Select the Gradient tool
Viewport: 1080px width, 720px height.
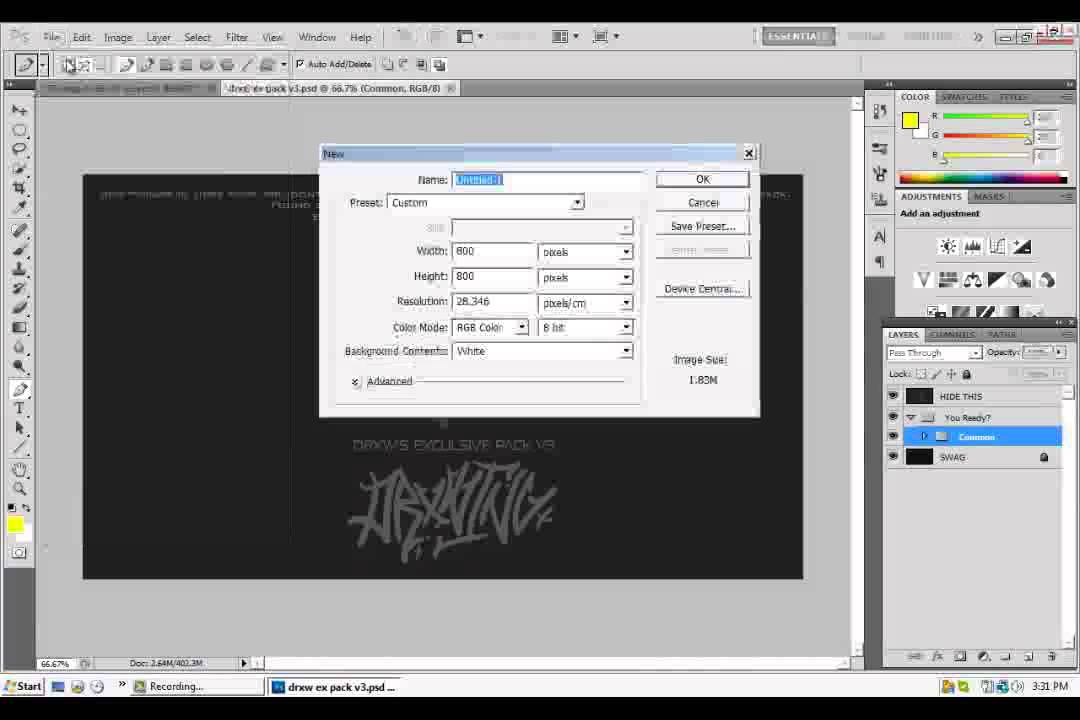(19, 328)
